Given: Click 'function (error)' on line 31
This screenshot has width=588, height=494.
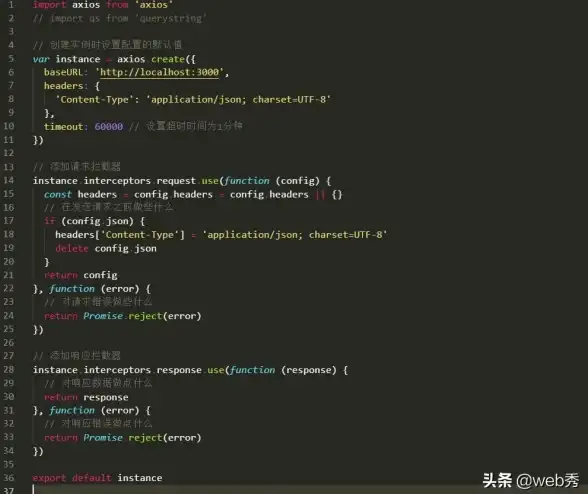Looking at the screenshot, I should coord(94,411).
